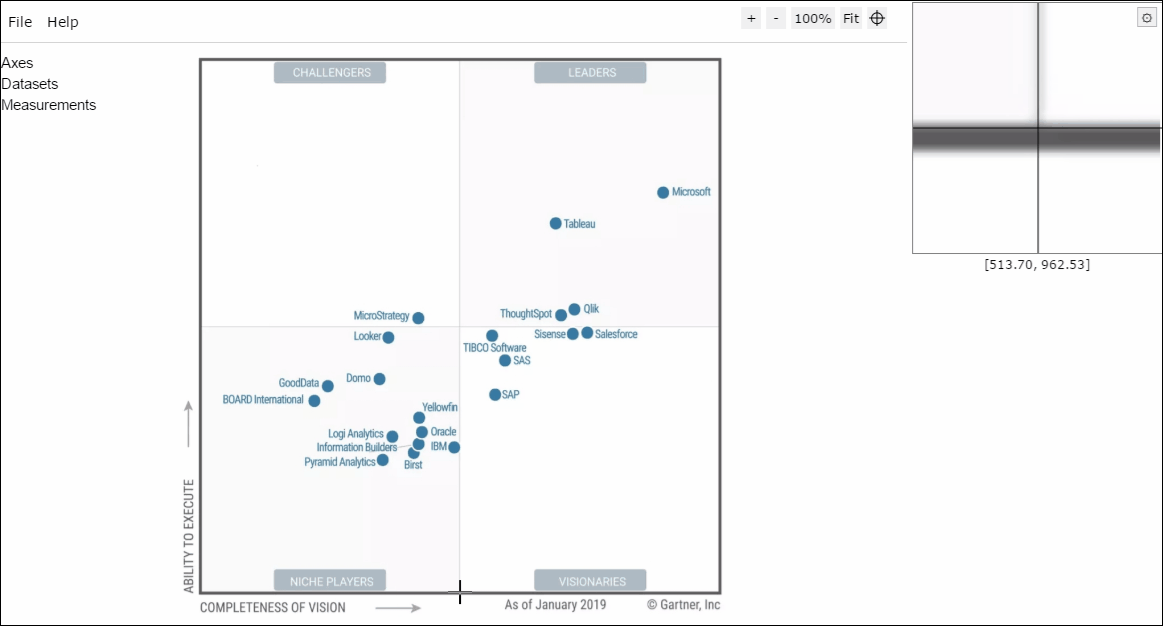Image resolution: width=1163 pixels, height=626 pixels.
Task: Reset zoom with the 100% button
Action: 813,19
